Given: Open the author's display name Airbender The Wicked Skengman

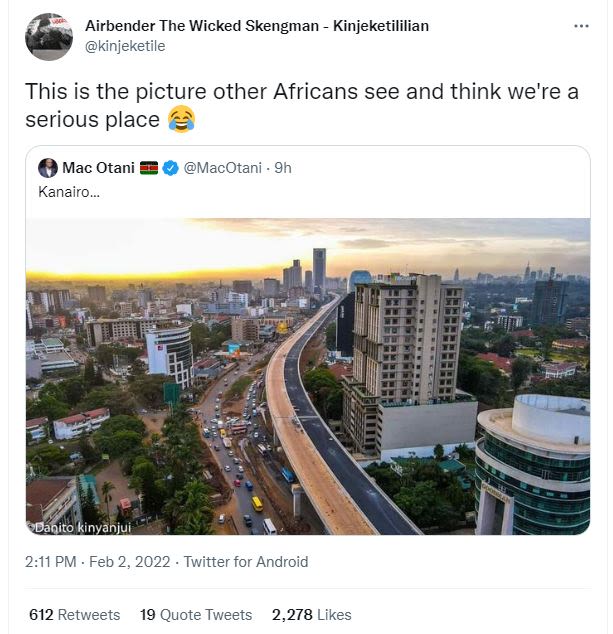Looking at the screenshot, I should 257,26.
